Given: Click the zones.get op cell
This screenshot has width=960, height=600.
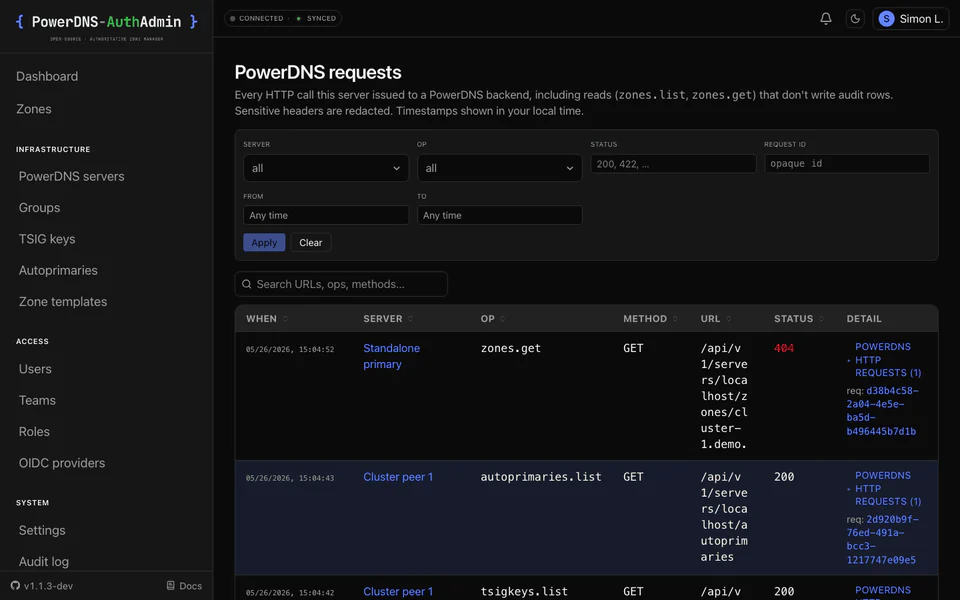Looking at the screenshot, I should coord(511,348).
